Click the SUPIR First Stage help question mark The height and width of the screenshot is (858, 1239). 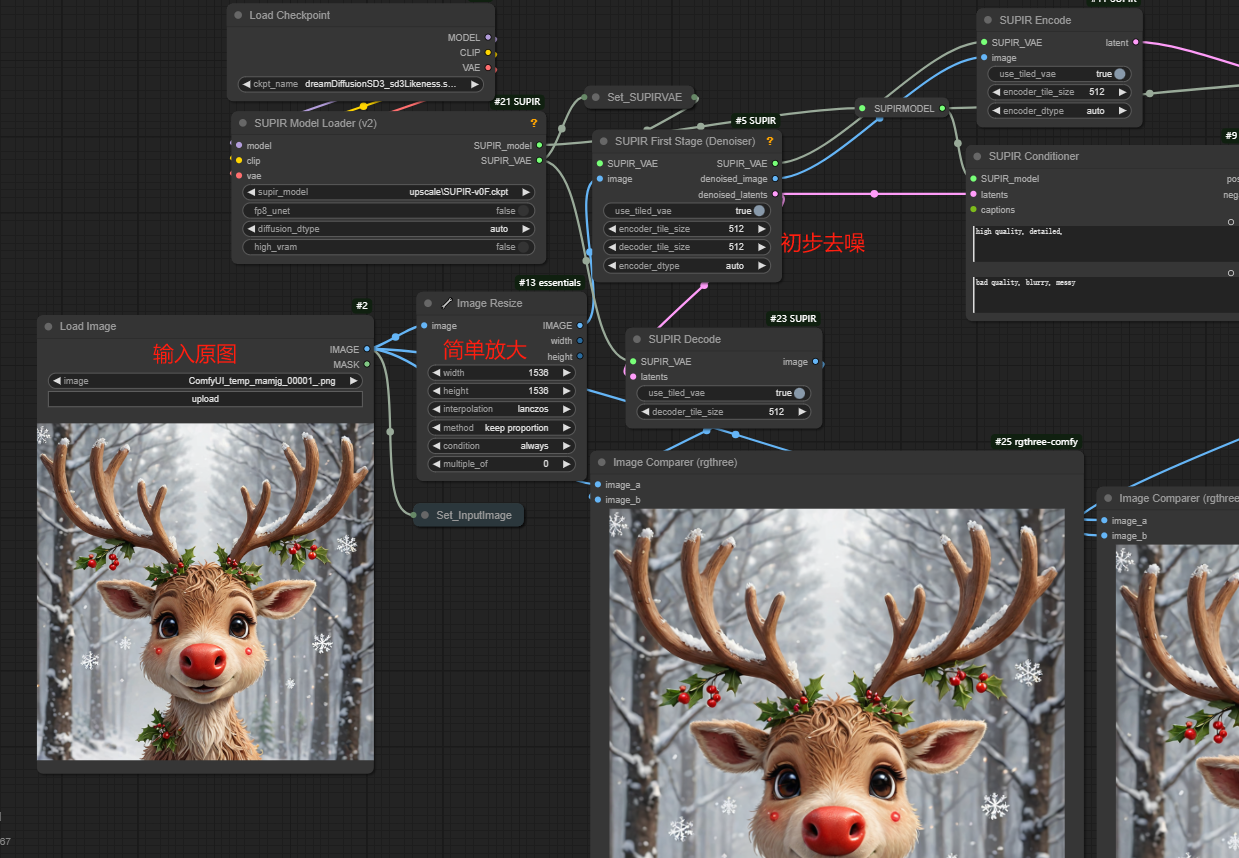coord(769,141)
